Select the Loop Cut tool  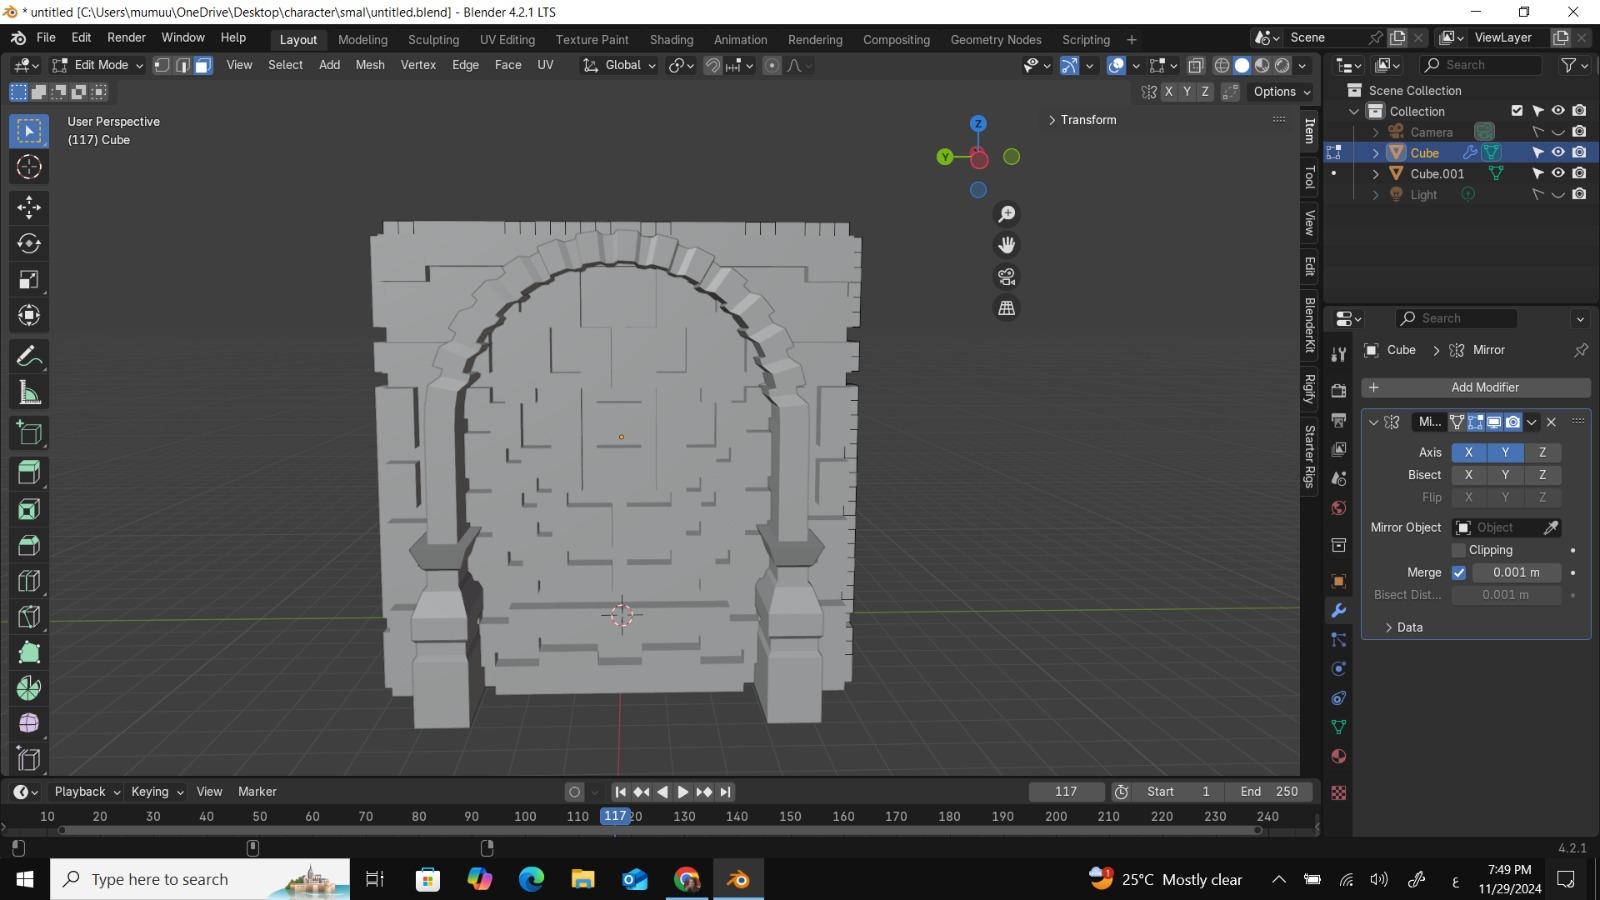(29, 581)
